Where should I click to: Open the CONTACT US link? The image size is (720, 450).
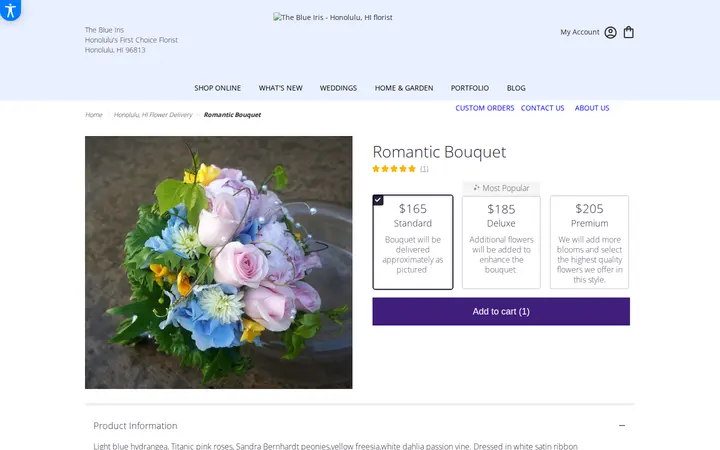pos(542,108)
